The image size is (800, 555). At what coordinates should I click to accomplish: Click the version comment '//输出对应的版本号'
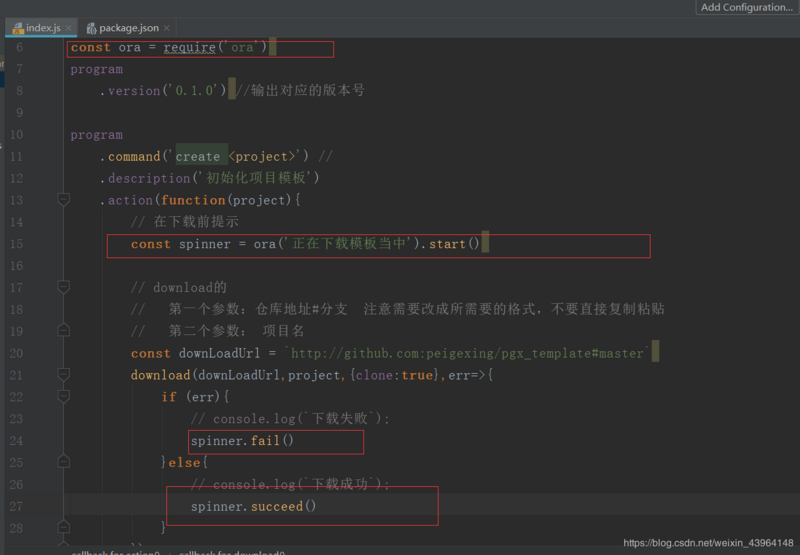click(x=301, y=91)
